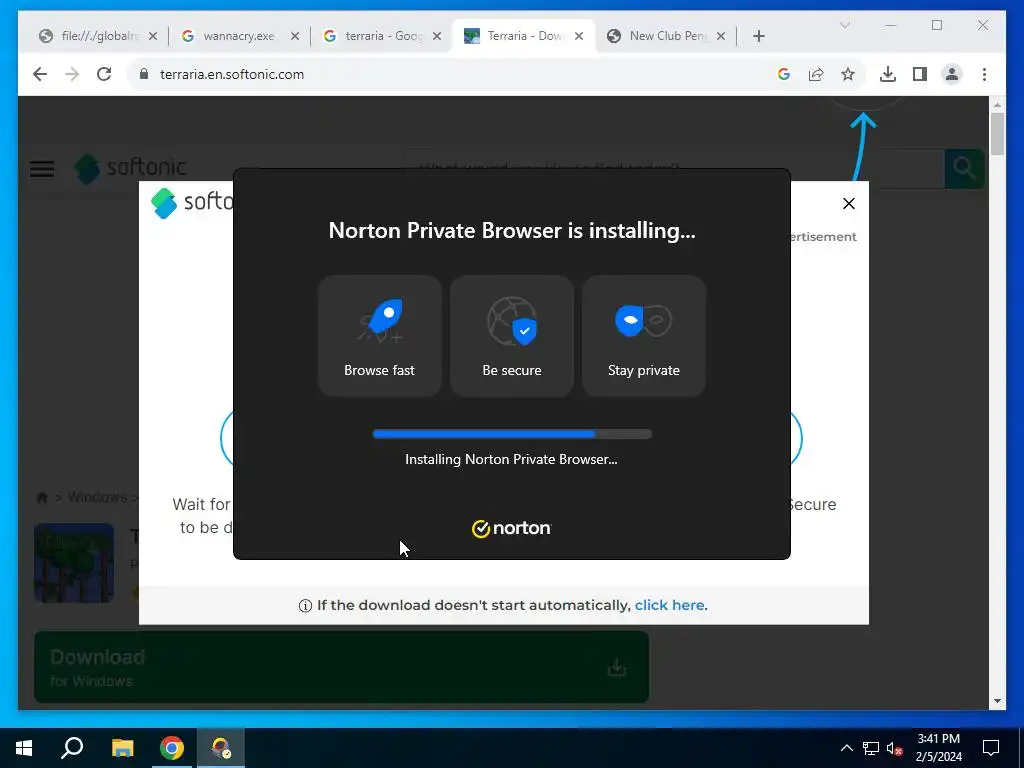Open Chrome three-dot menu
Image resolution: width=1024 pixels, height=768 pixels.
pos(984,74)
